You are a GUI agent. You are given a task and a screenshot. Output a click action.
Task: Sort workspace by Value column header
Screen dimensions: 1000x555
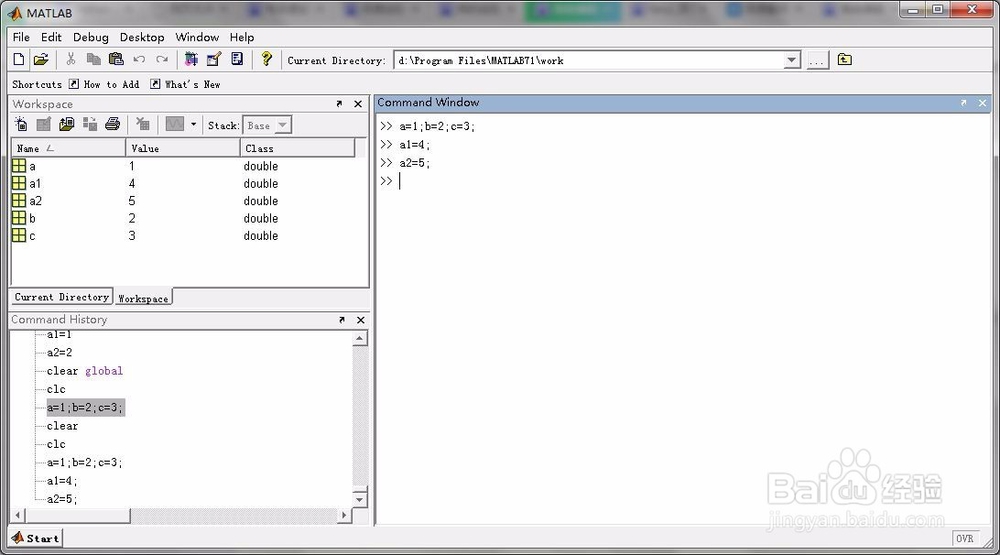(x=183, y=148)
